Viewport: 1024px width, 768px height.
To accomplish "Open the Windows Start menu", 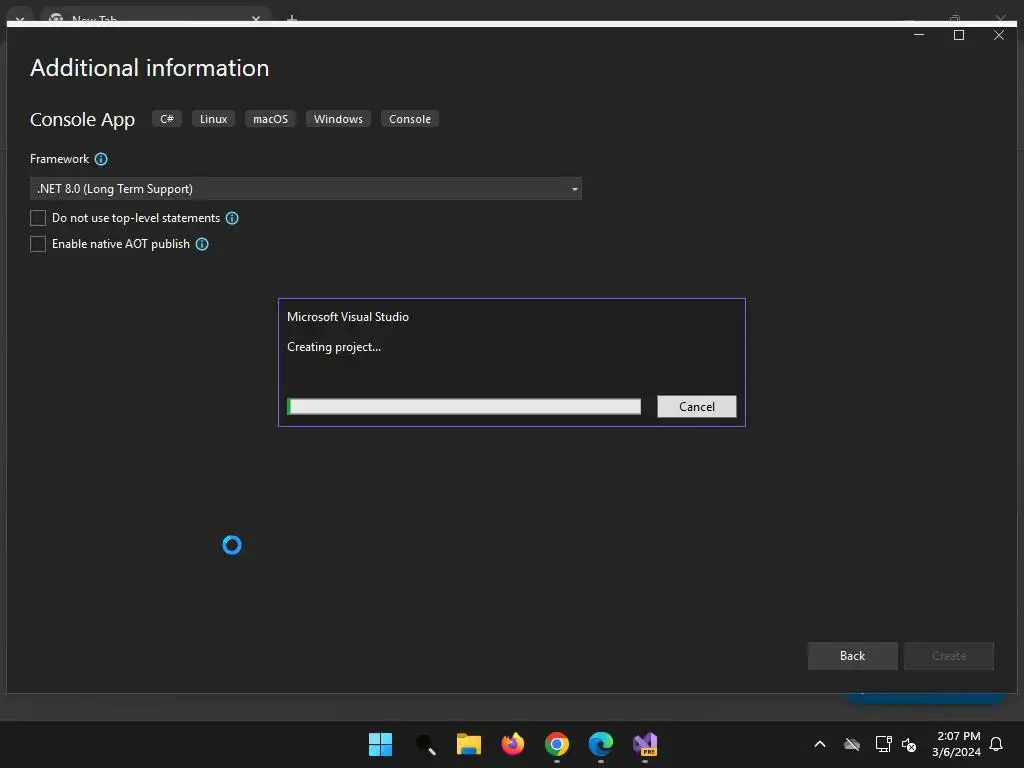I will (380, 744).
